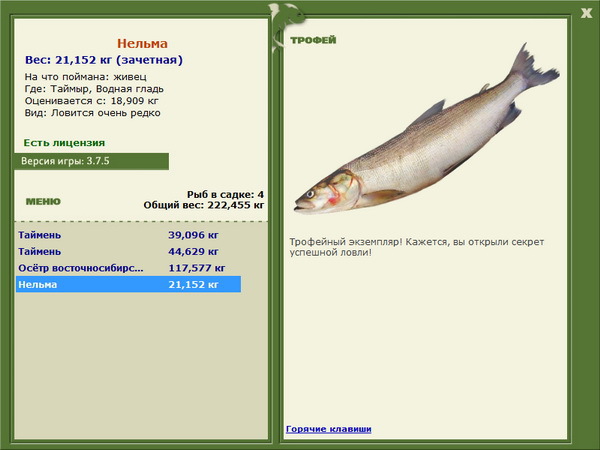Click the ТРОФЕЙ heading
The width and height of the screenshot is (600, 450).
pyautogui.click(x=313, y=40)
